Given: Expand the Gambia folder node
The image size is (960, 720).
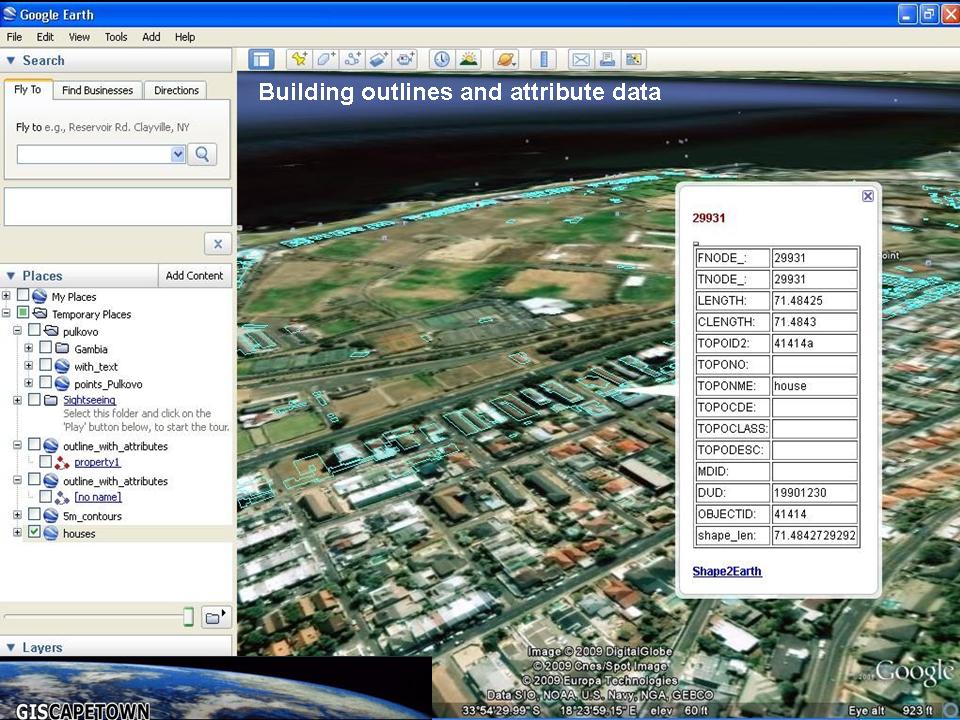Looking at the screenshot, I should pos(29,348).
